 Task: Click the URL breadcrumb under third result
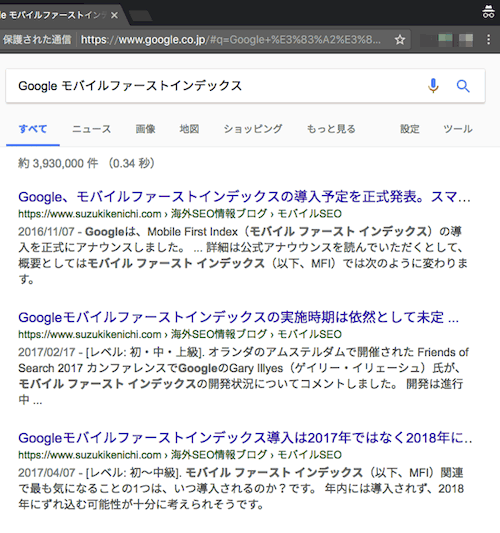tap(180, 455)
